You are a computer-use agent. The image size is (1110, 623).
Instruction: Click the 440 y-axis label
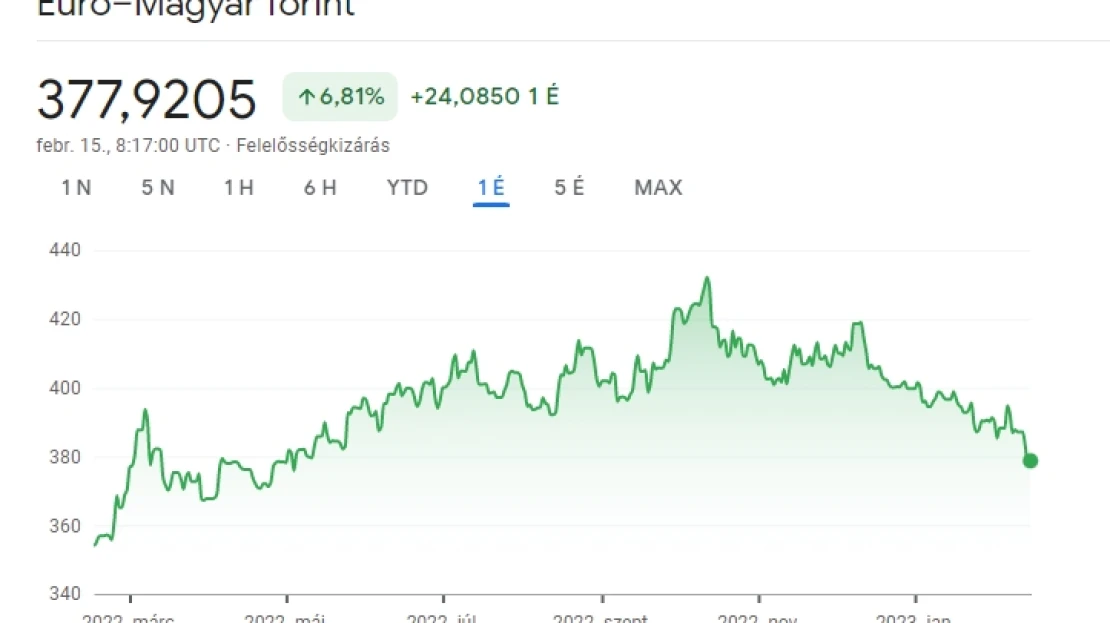(64, 250)
